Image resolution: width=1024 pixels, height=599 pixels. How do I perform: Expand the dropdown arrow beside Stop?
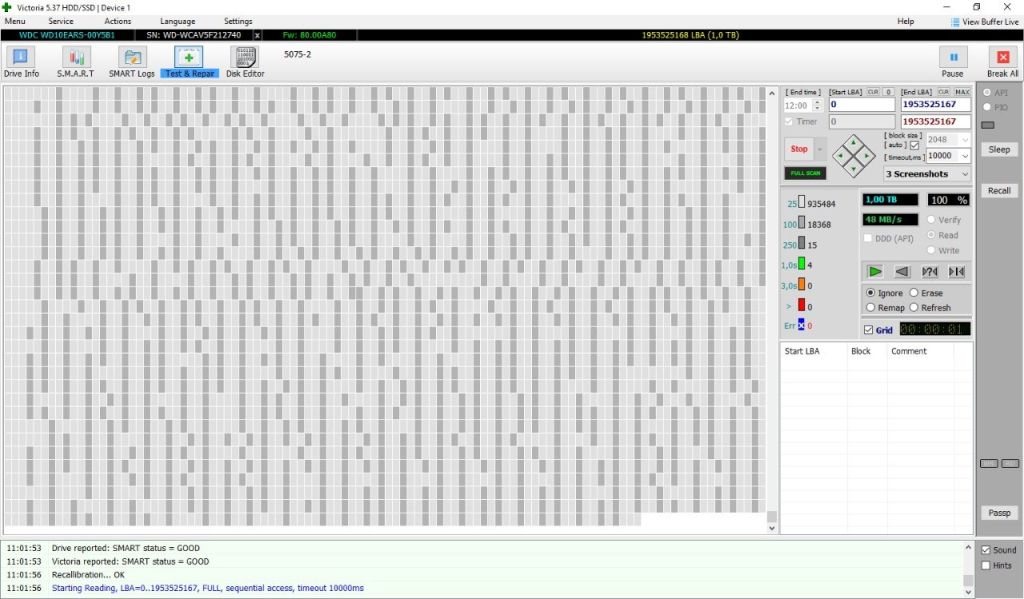click(x=820, y=149)
